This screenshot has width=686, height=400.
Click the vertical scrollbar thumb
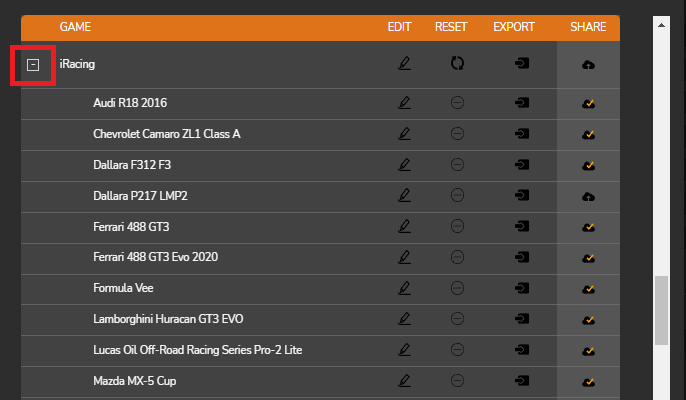[x=662, y=310]
